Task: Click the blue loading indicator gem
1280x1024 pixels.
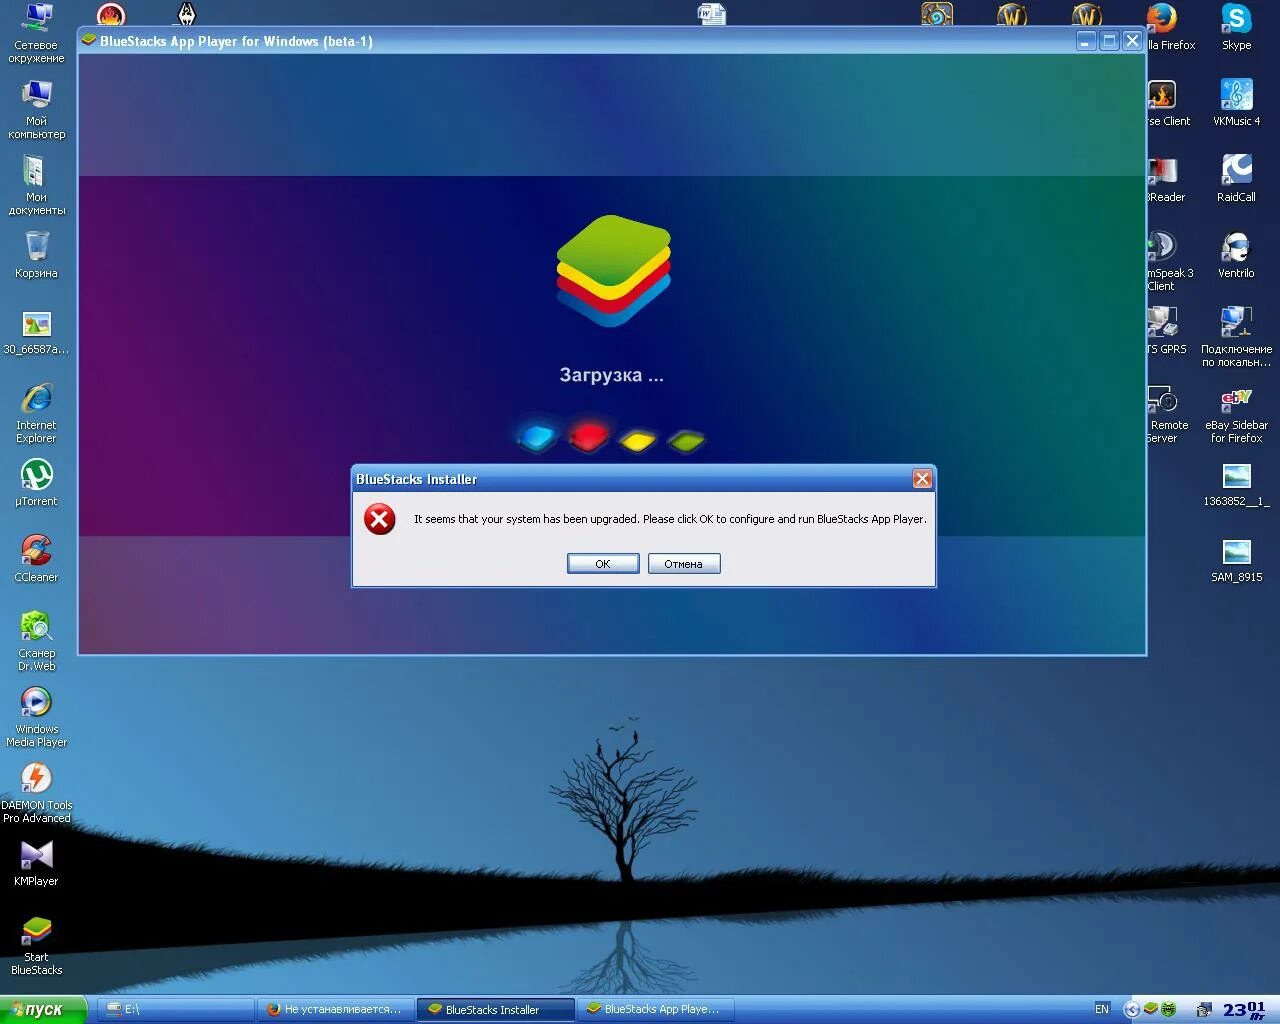Action: click(537, 437)
